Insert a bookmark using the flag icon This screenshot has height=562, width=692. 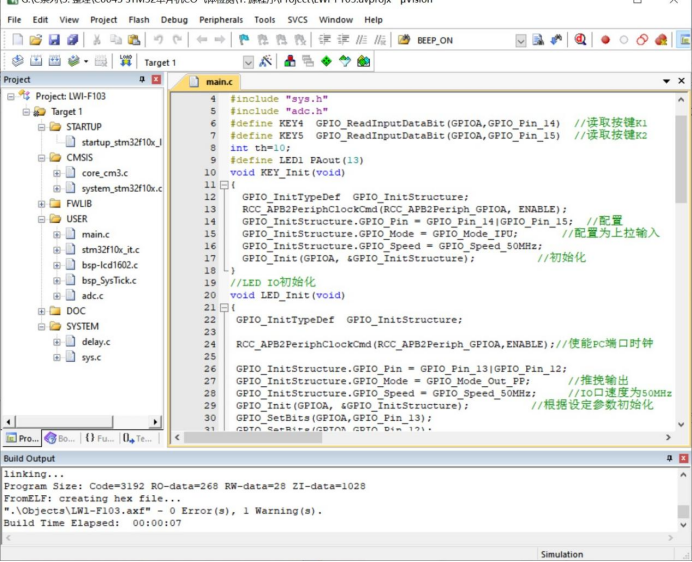point(244,40)
